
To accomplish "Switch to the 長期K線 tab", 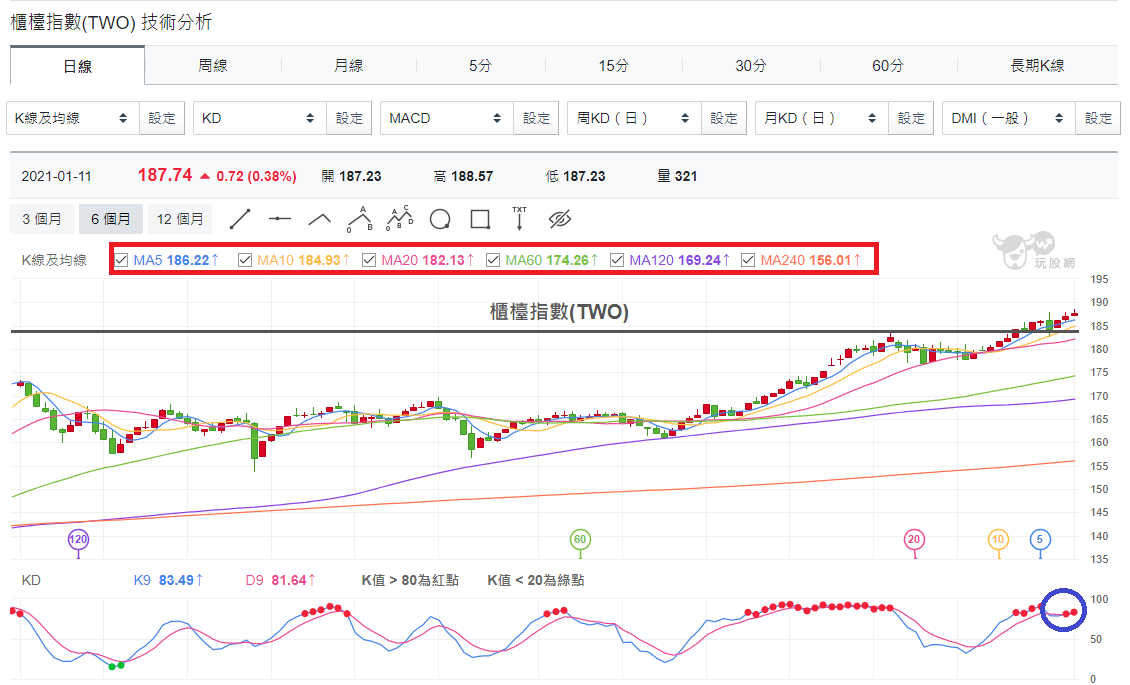I will coord(1037,66).
